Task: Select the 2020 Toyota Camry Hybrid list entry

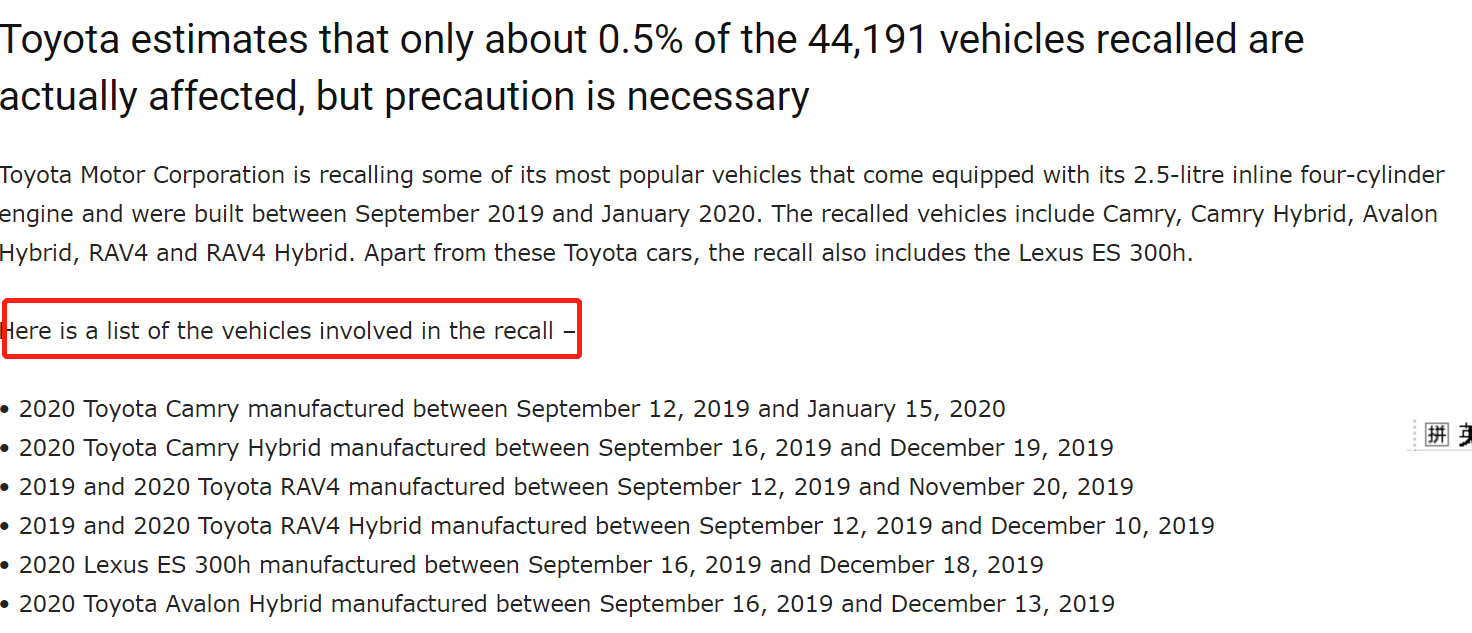Action: coord(557,448)
